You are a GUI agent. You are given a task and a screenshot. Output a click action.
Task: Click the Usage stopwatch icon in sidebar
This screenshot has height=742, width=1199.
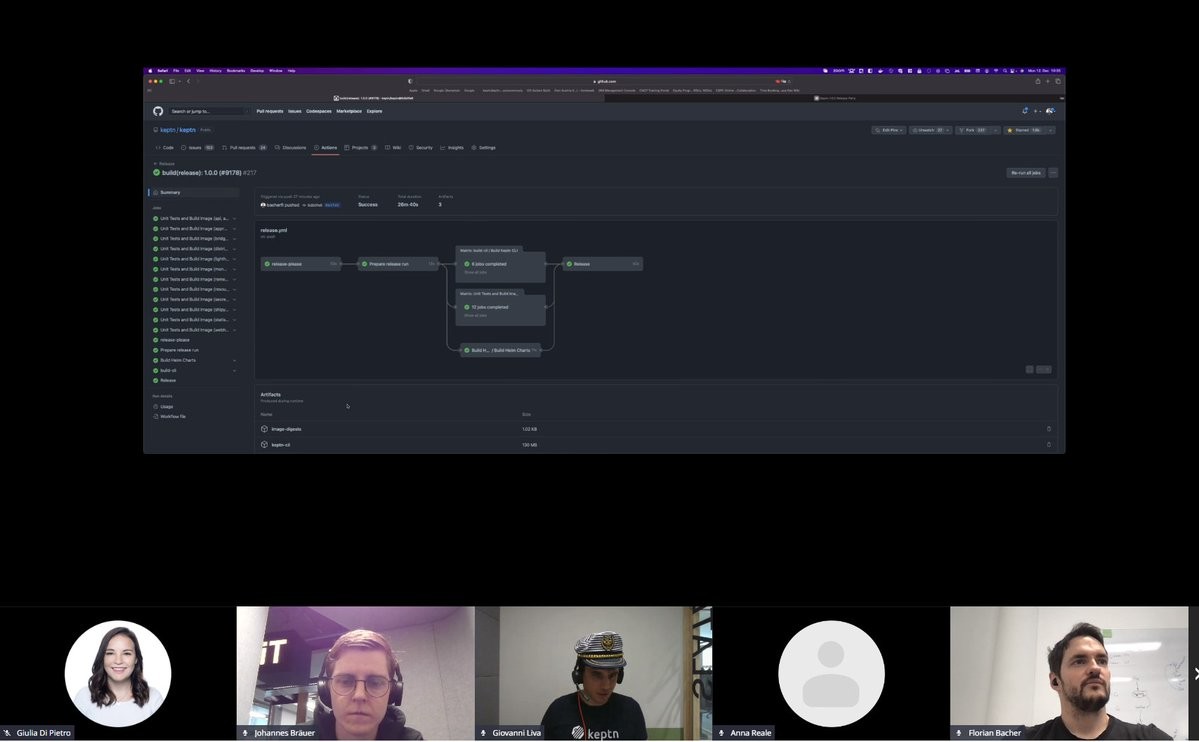[x=156, y=406]
